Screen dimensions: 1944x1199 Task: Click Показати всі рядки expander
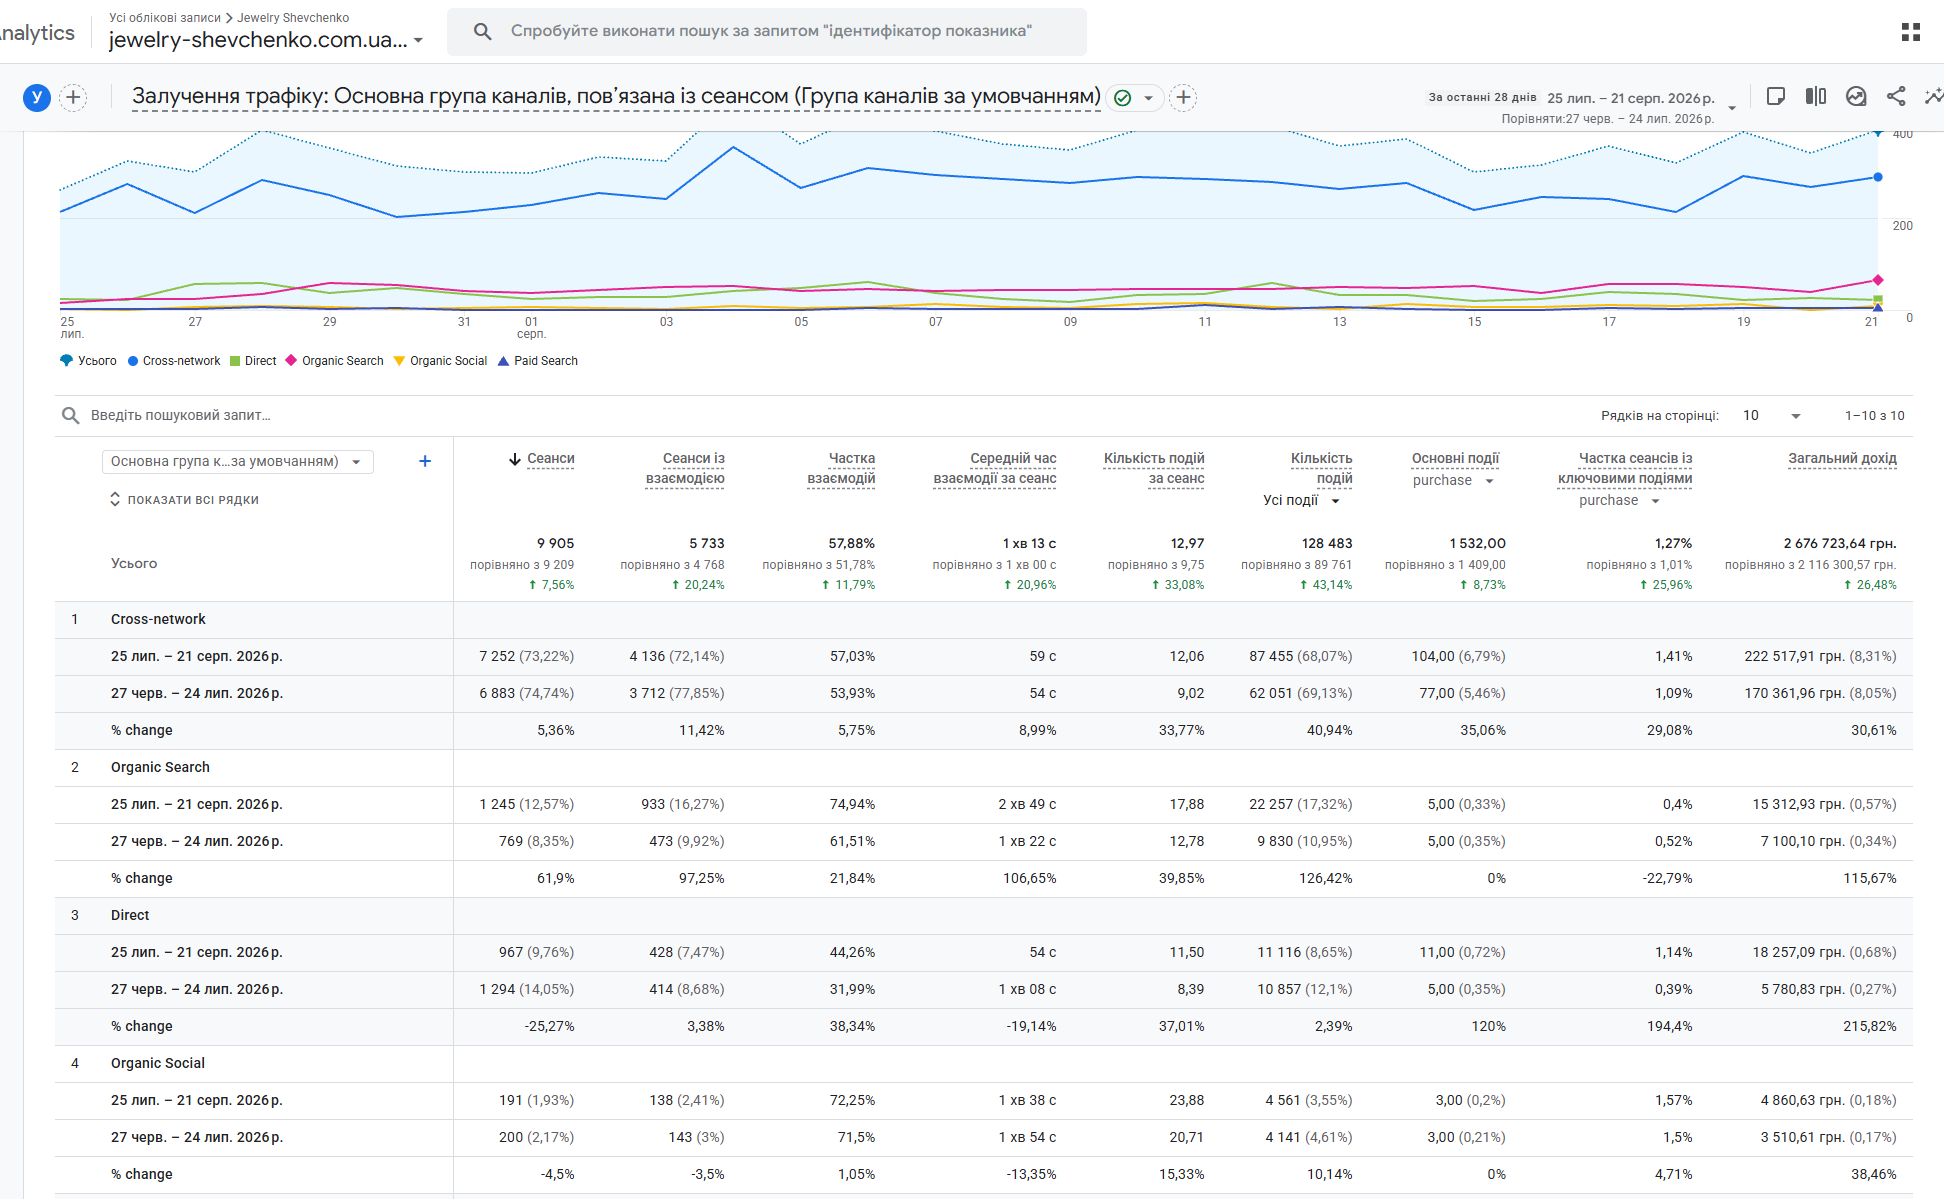(x=184, y=499)
